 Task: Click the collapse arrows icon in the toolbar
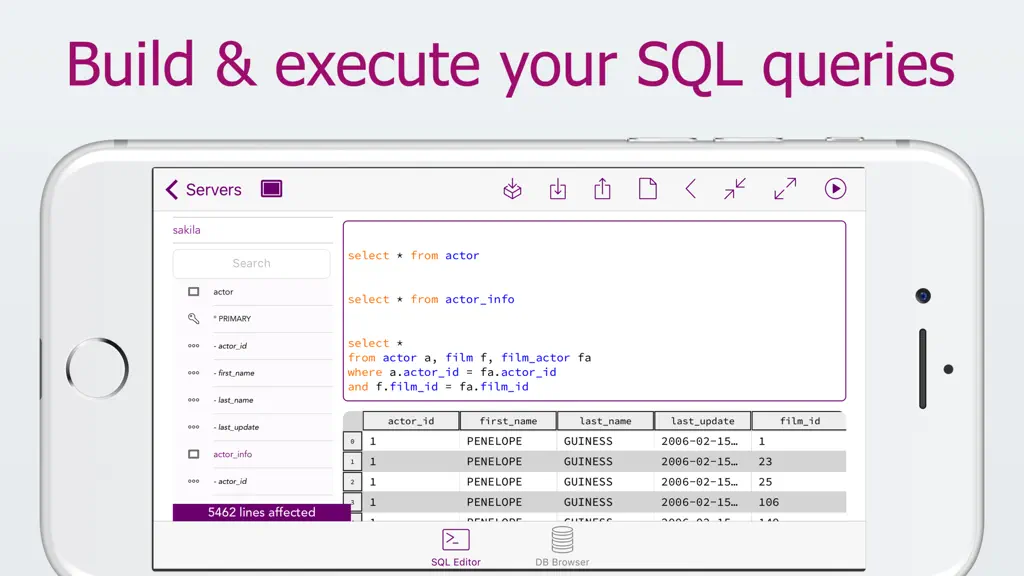(x=735, y=189)
